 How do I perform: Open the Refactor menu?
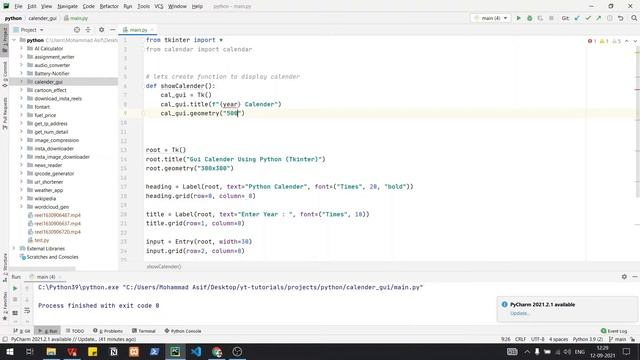(109, 7)
